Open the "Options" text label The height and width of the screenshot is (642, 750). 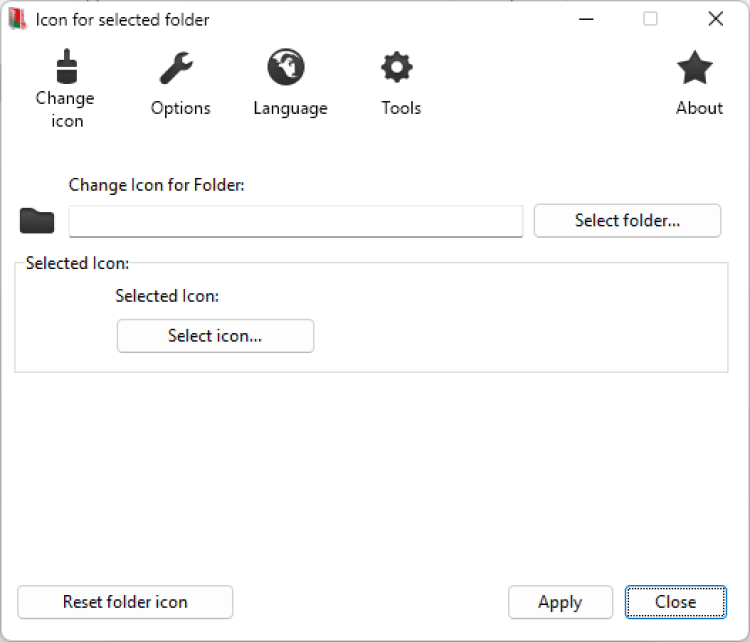pos(181,108)
